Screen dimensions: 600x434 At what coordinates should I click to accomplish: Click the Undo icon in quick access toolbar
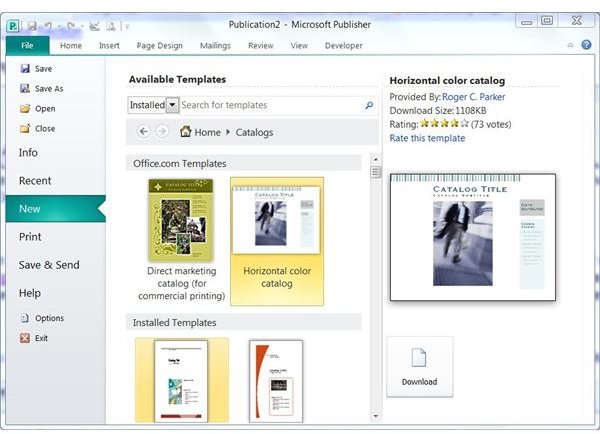click(x=48, y=26)
